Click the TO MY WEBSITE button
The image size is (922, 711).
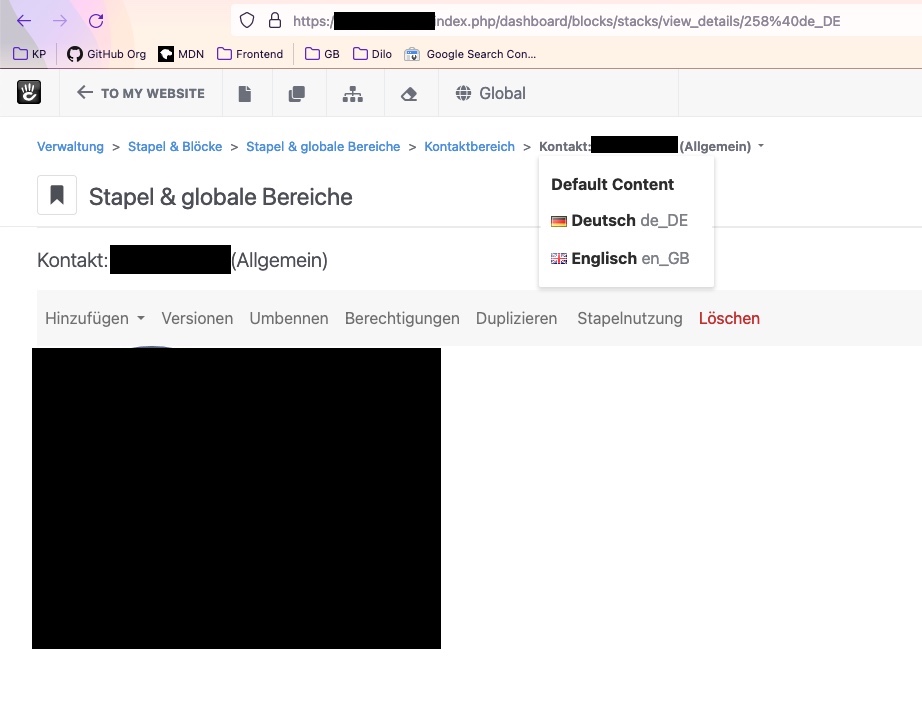pos(139,92)
